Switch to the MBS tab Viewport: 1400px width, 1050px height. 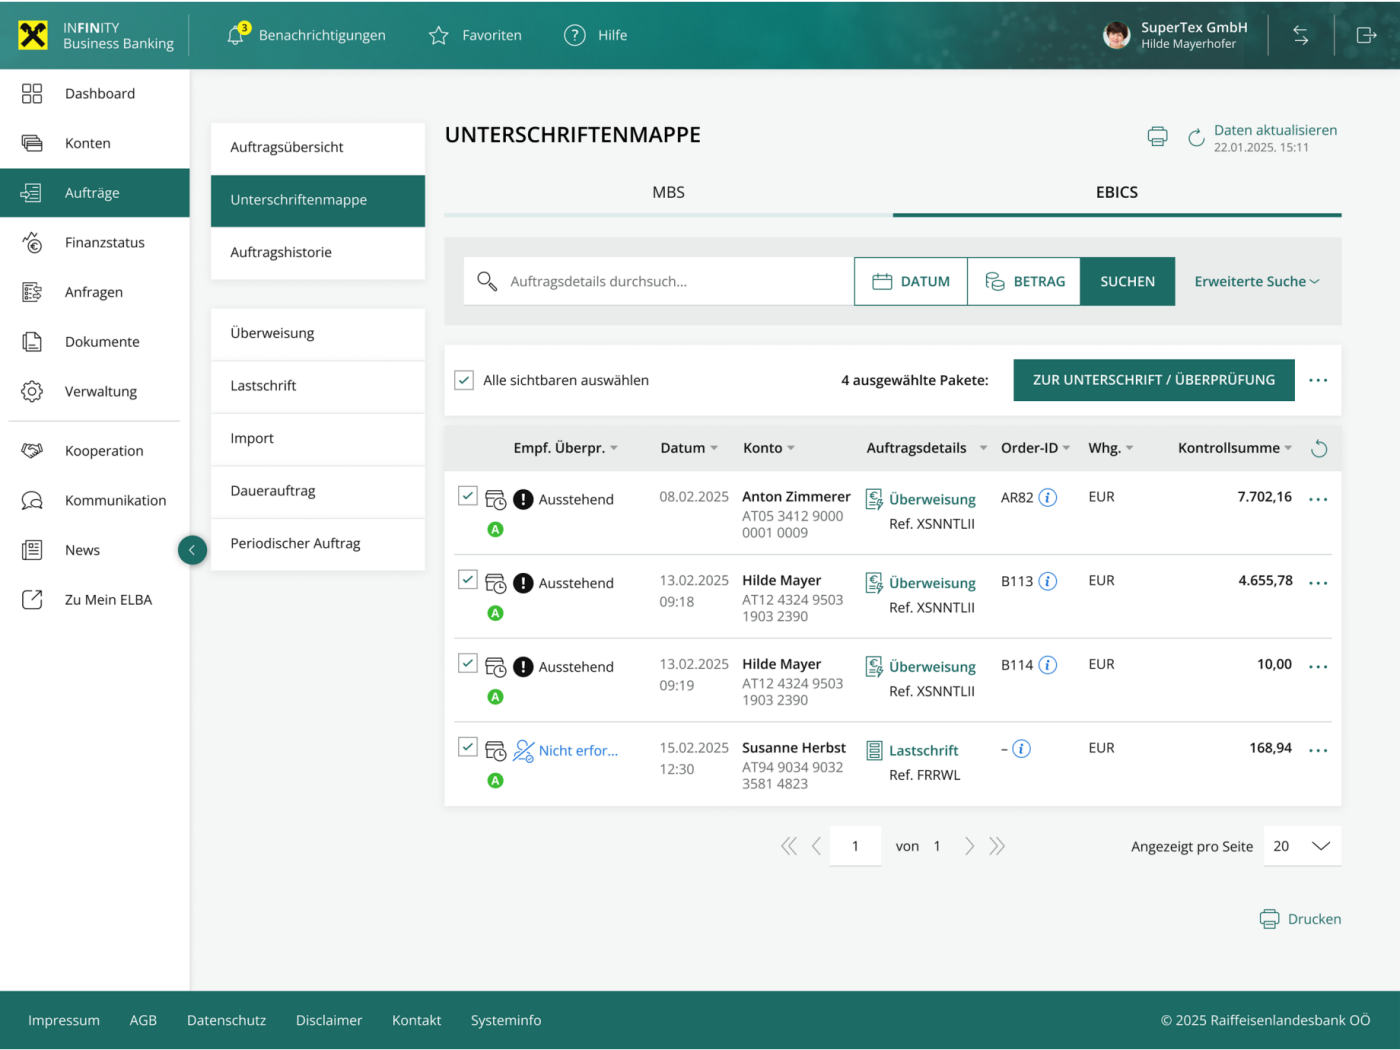tap(668, 192)
